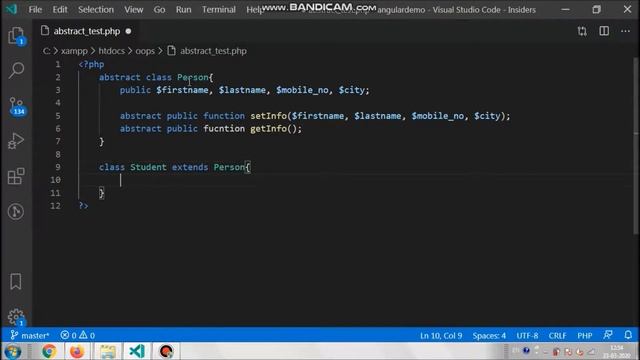Viewport: 640px width, 360px height.
Task: Open the Selection menu
Action: point(96,9)
